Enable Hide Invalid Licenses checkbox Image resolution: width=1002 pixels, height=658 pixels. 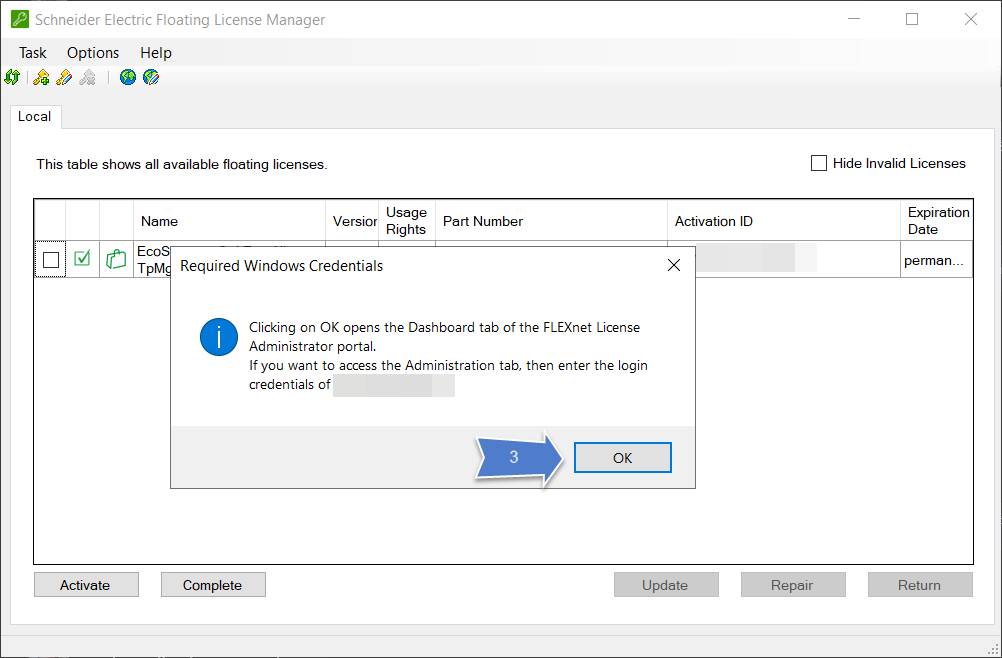click(x=819, y=164)
